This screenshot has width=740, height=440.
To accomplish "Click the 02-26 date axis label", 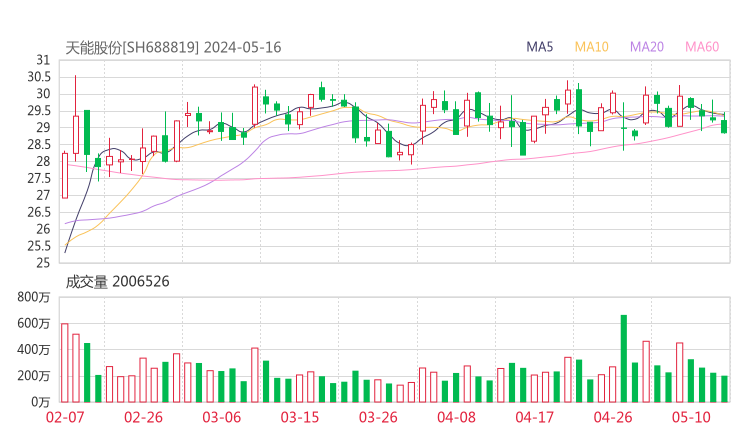I will [x=143, y=417].
